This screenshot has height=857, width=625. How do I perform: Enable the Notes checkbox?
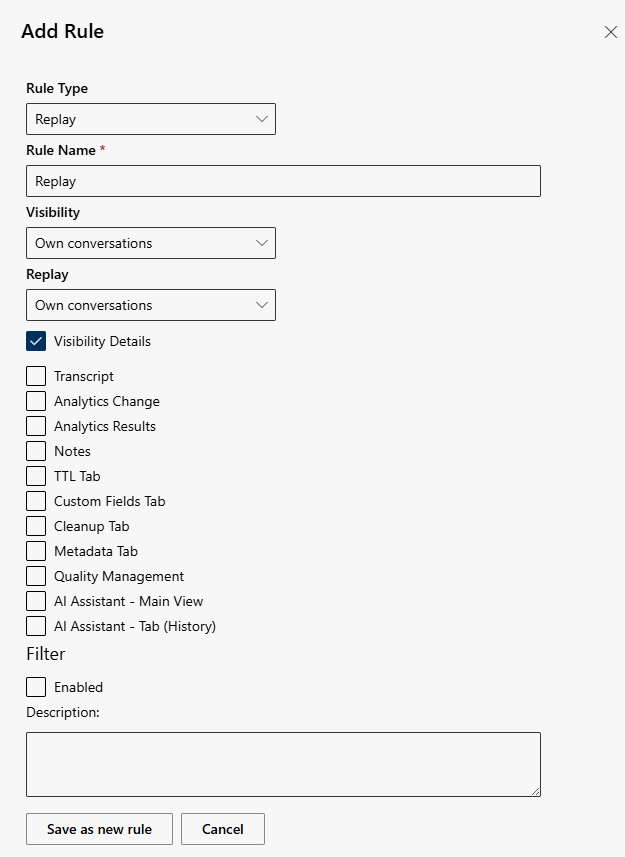(x=36, y=451)
